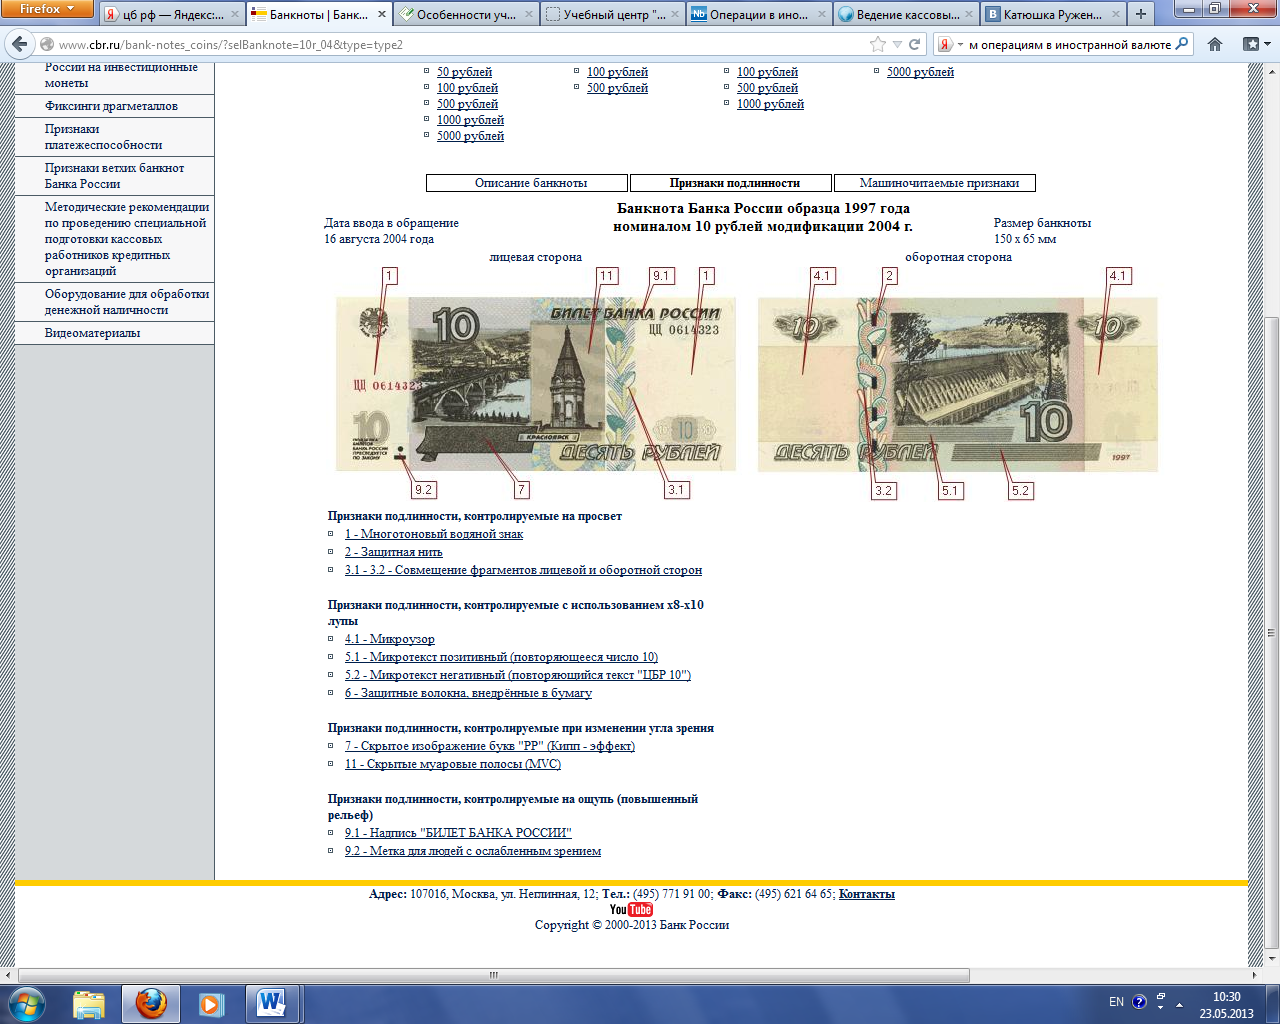Open the '2 - Защитная нить' link
The height and width of the screenshot is (1024, 1280).
coord(393,552)
